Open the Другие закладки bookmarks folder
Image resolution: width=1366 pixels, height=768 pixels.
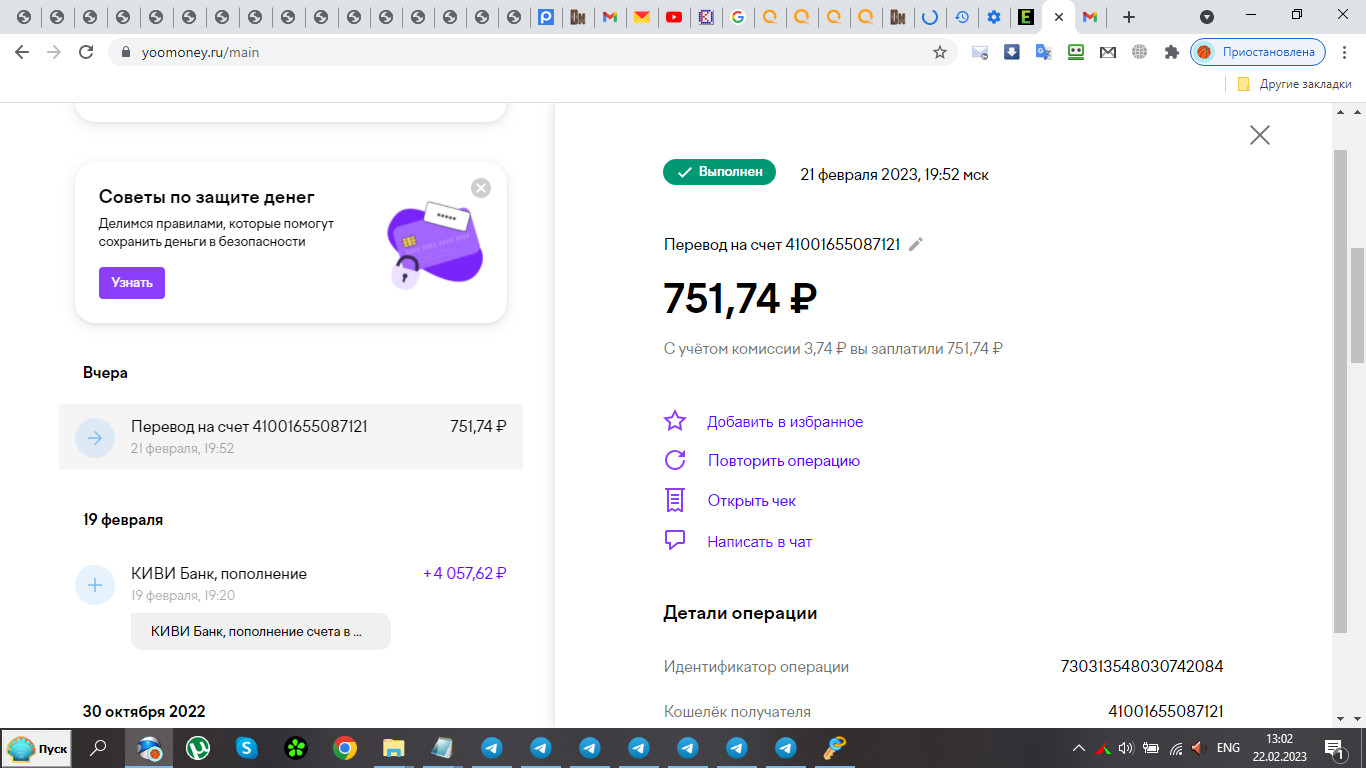point(1294,85)
